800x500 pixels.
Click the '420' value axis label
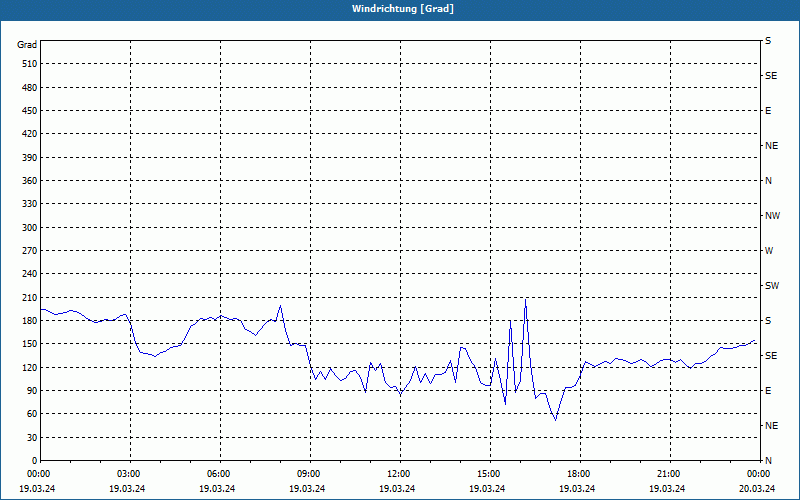point(30,134)
